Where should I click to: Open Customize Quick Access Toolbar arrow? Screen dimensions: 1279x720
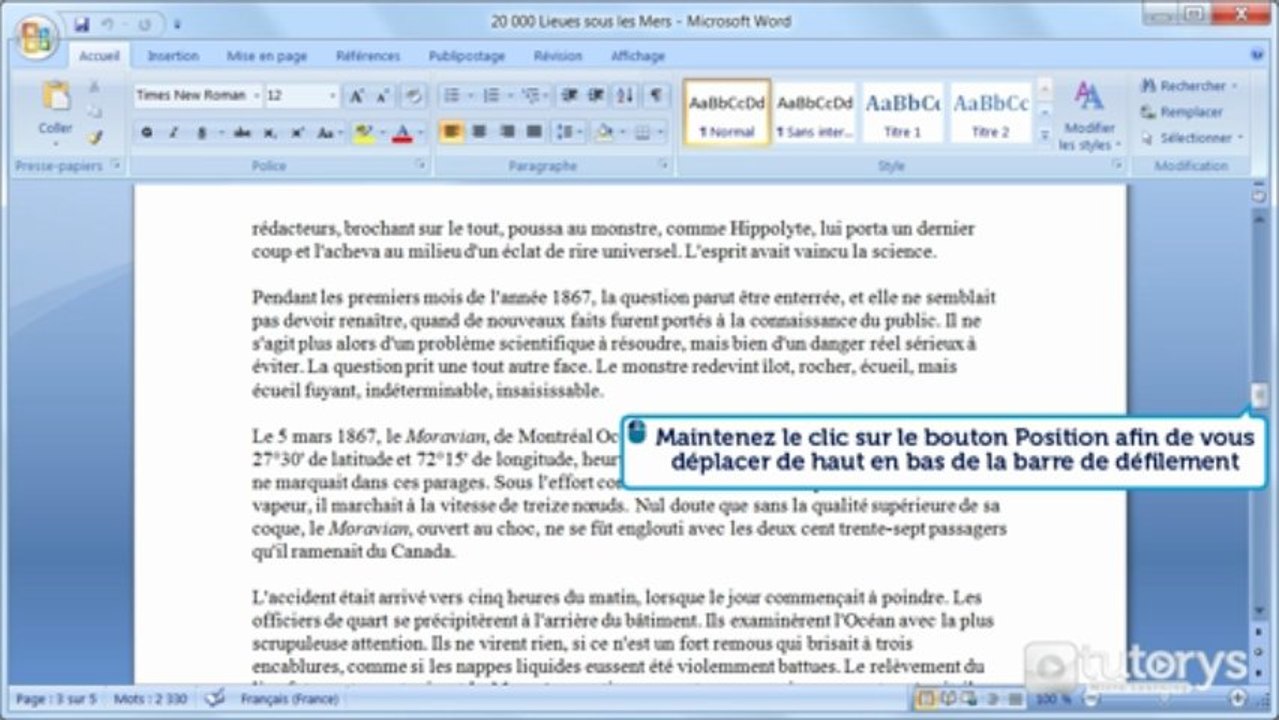point(177,25)
